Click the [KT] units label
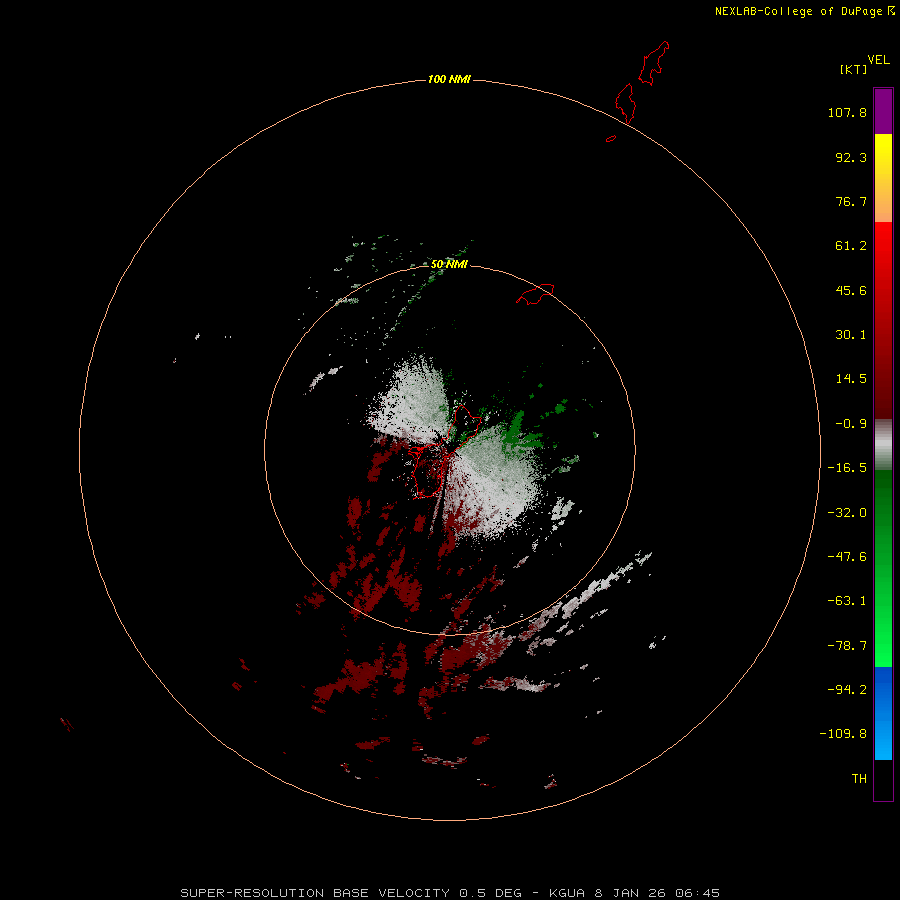The width and height of the screenshot is (900, 900). pyautogui.click(x=854, y=69)
